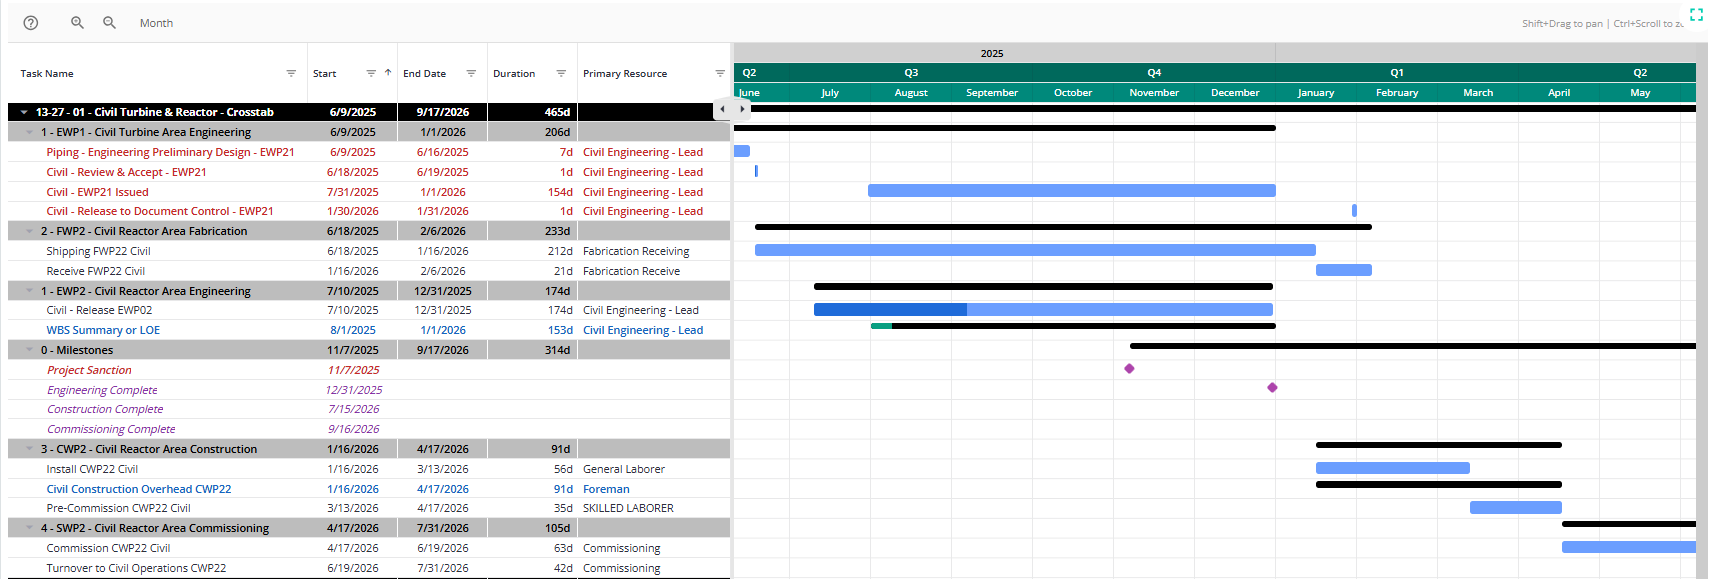Viewport: 1714px width, 579px height.
Task: Click the Engineering Complete milestone diamond in the chart
Action: [x=1272, y=388]
